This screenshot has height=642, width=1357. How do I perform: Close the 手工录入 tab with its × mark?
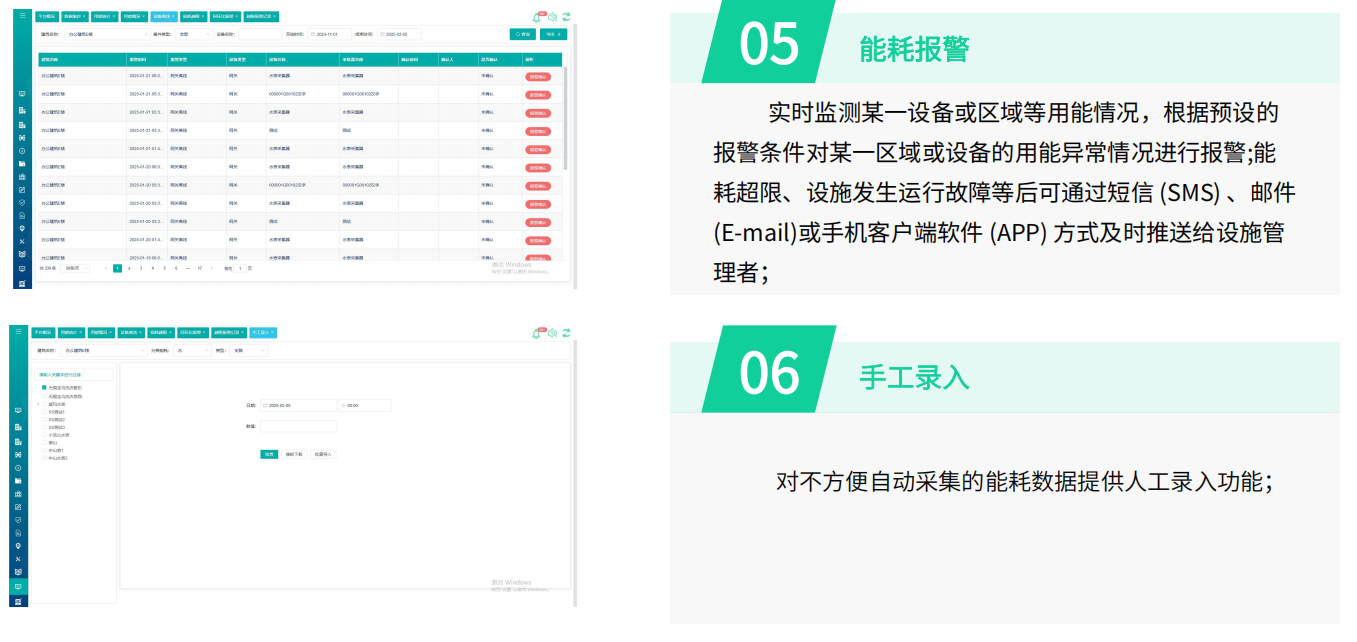[x=272, y=333]
